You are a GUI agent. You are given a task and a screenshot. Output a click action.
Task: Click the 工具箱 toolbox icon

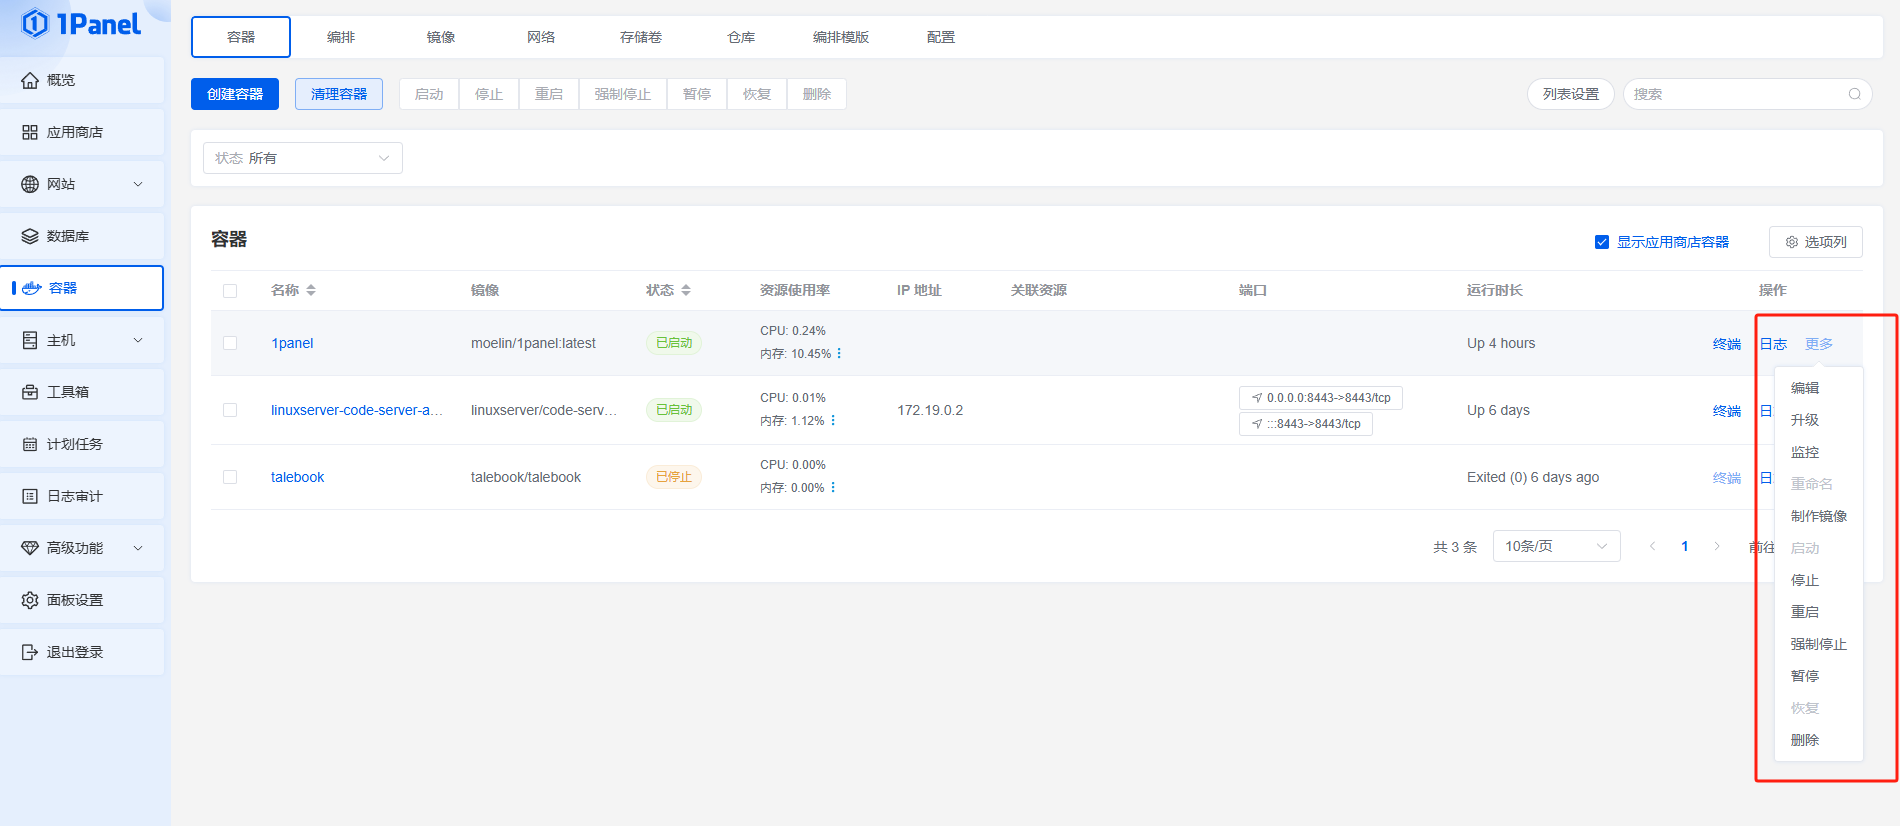[x=30, y=392]
